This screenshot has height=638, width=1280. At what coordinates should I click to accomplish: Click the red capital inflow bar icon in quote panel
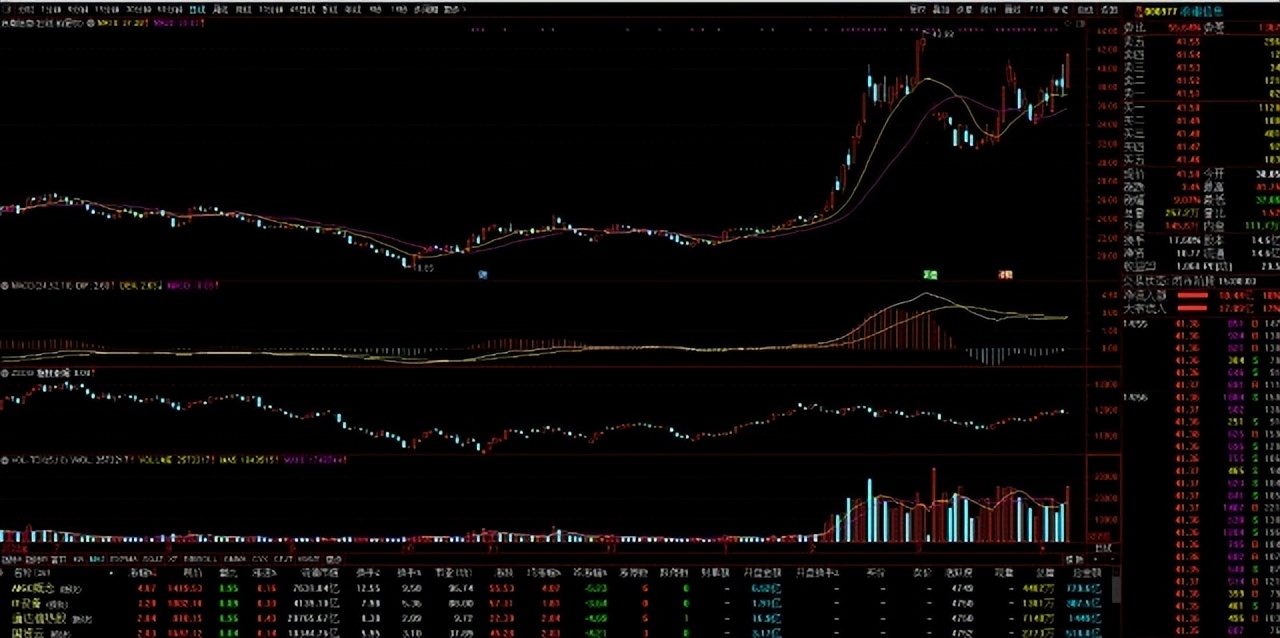point(1192,296)
